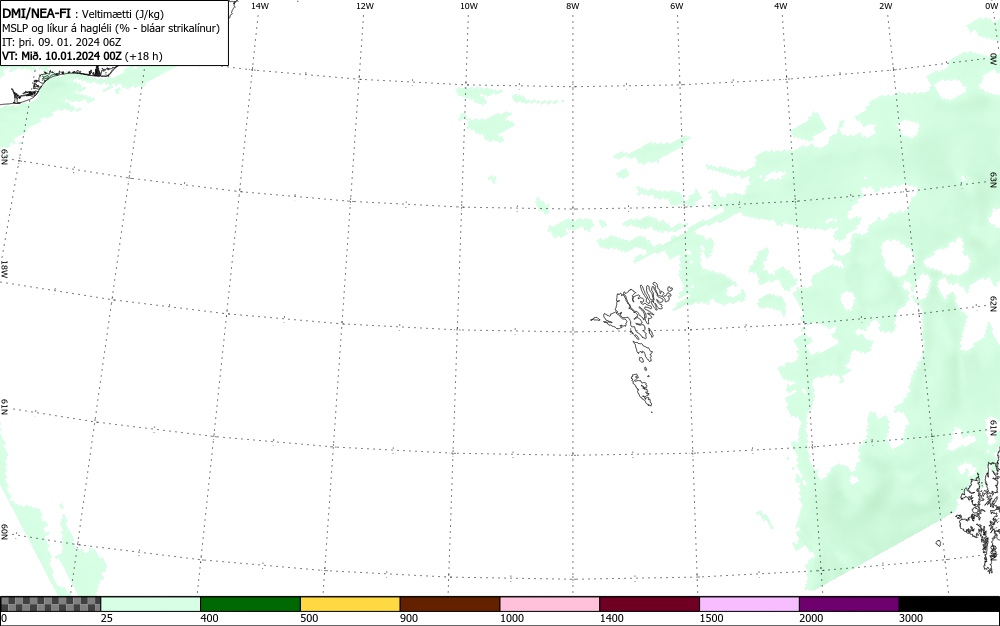Click the yellow 500–900 legend swatch
Screen dimensions: 1000x626
[350, 604]
